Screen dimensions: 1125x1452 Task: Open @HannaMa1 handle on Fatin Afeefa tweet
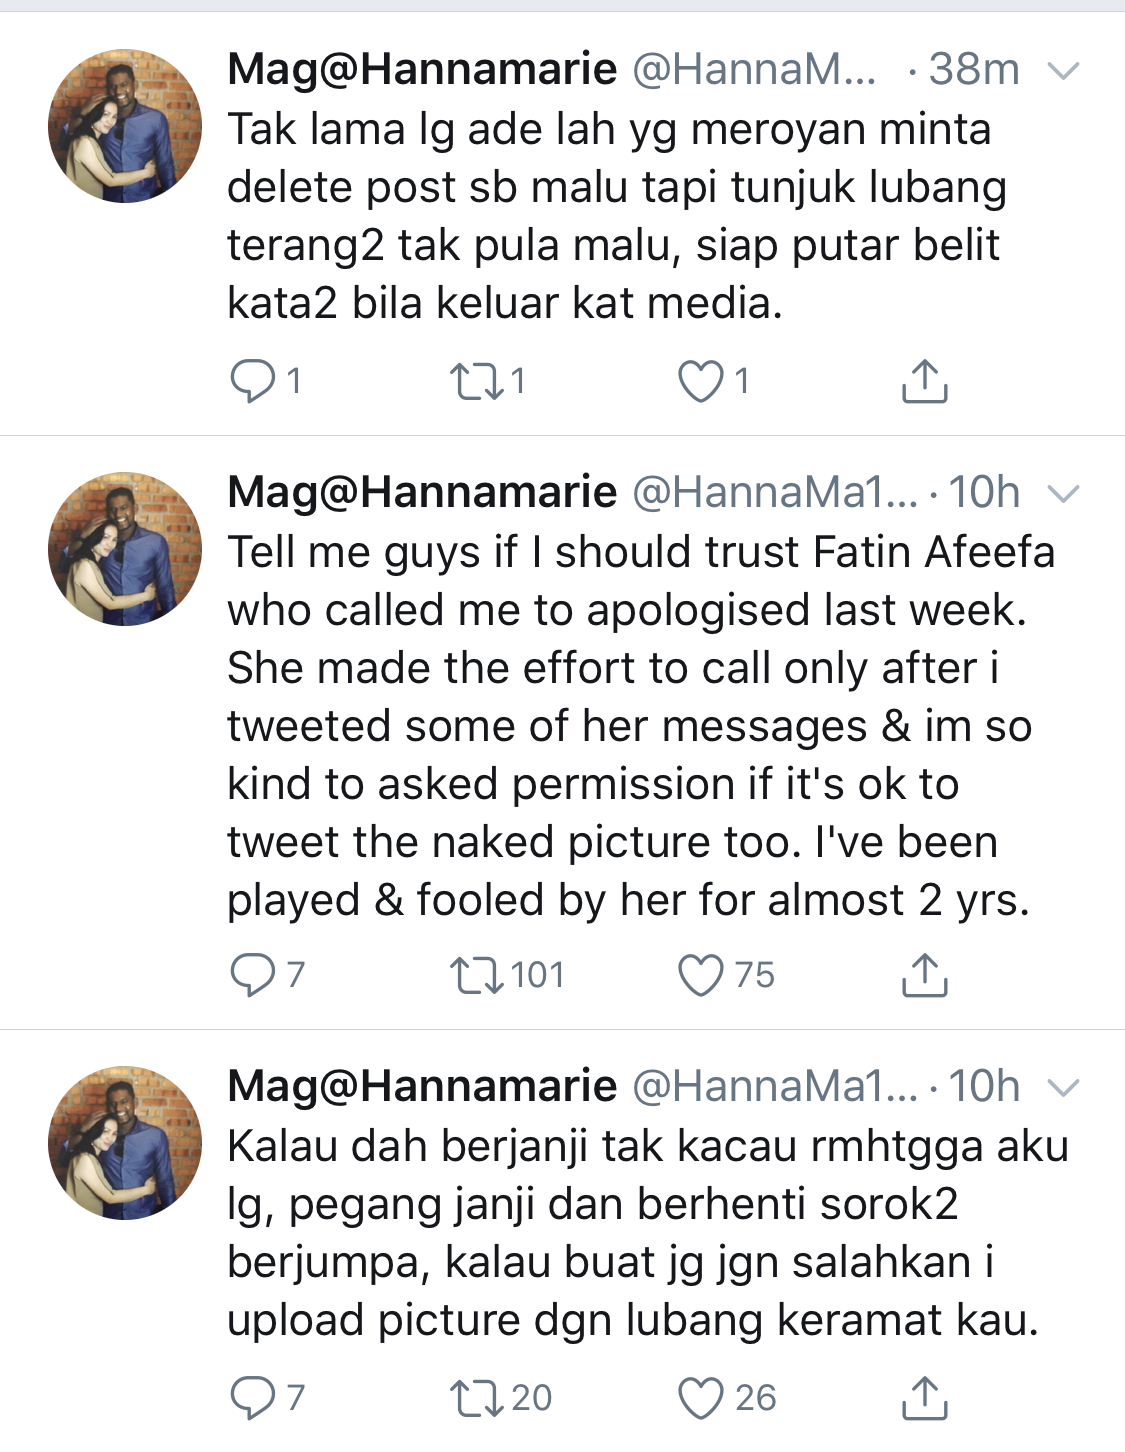coord(774,493)
